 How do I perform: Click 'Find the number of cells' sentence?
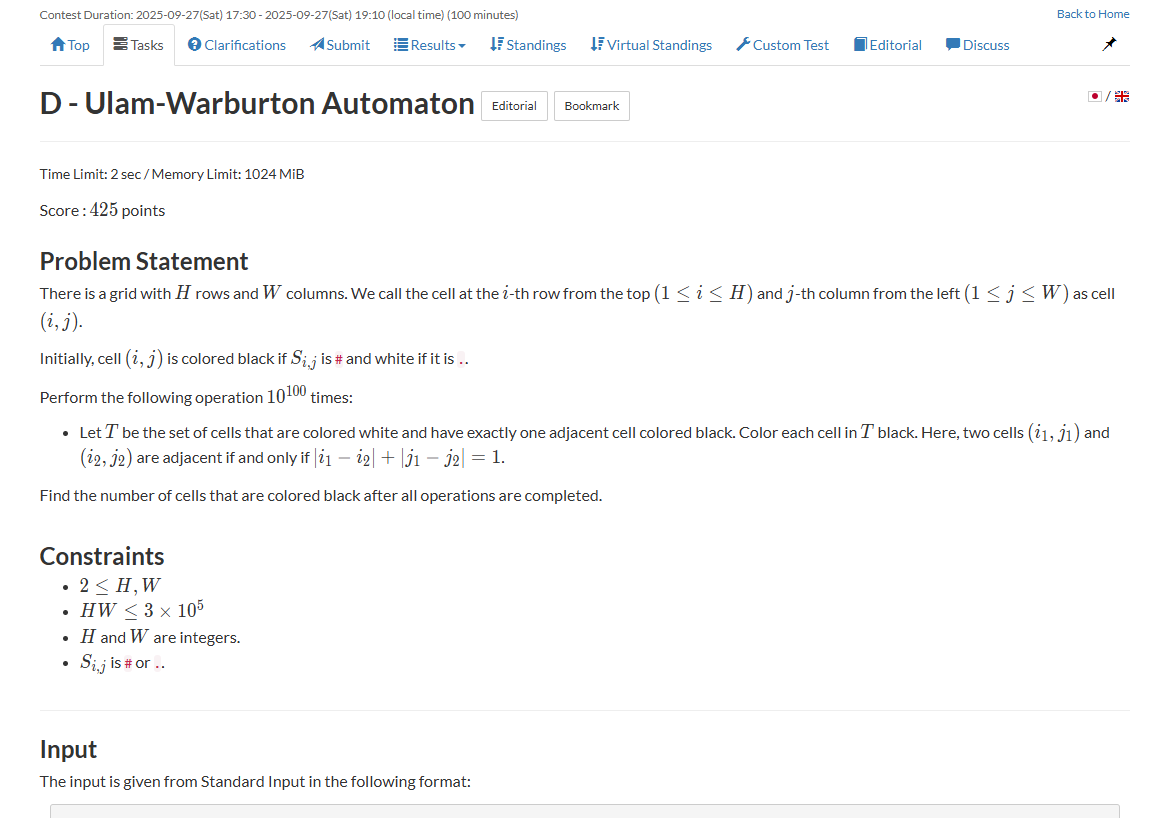(x=321, y=496)
